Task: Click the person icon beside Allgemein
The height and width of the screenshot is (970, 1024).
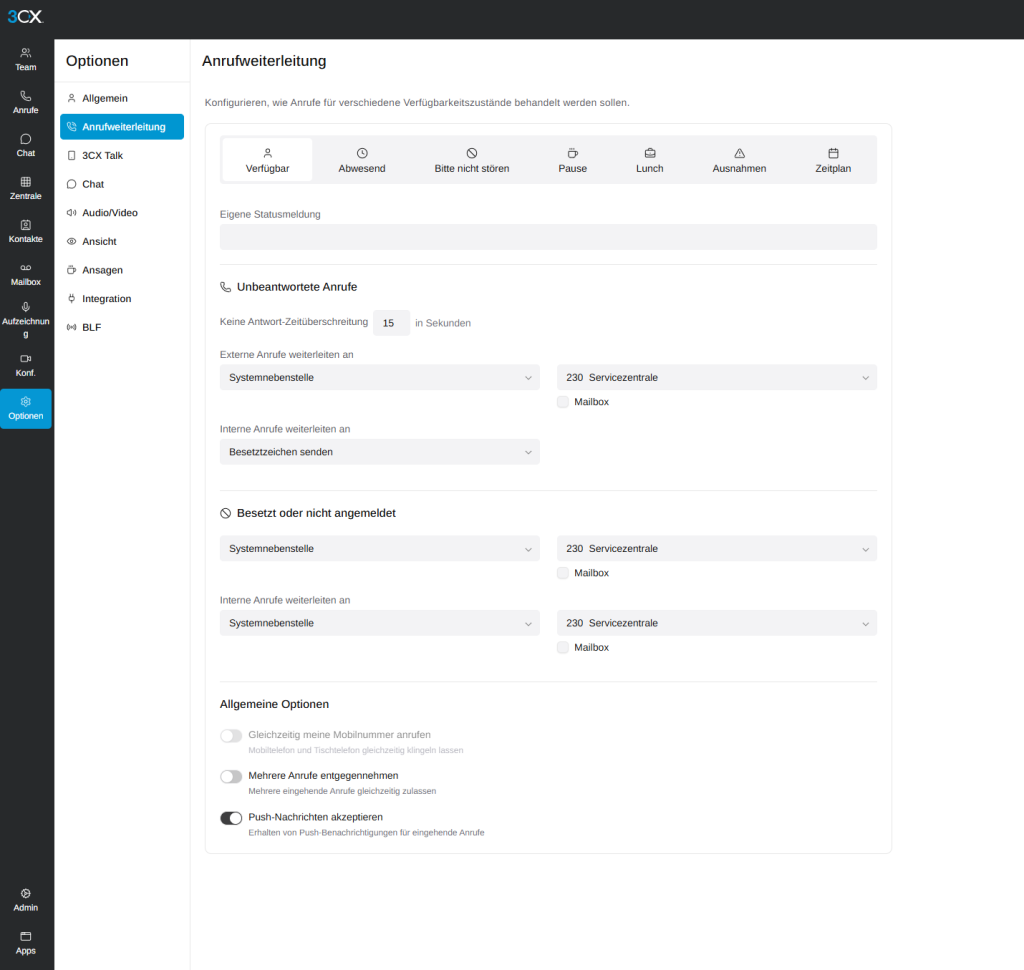Action: (72, 98)
